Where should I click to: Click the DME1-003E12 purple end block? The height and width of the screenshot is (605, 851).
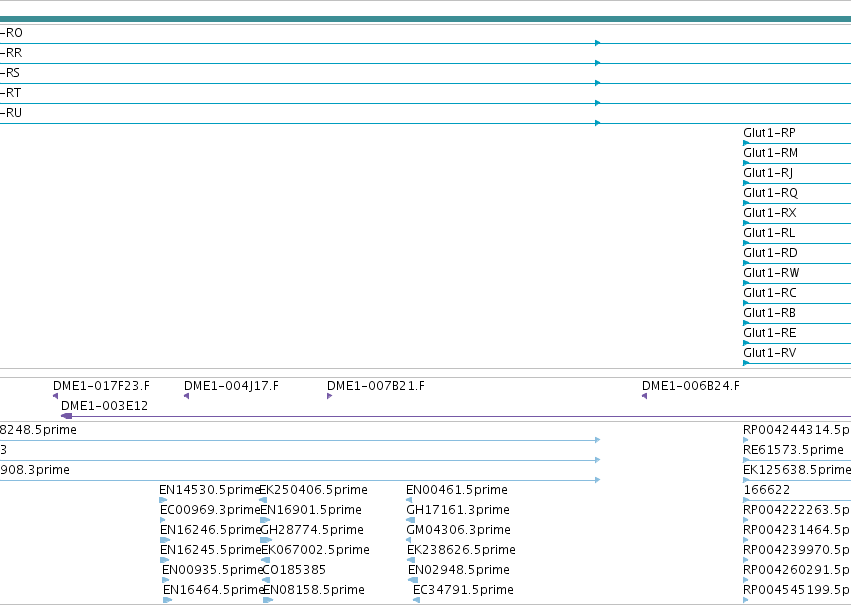(x=67, y=416)
